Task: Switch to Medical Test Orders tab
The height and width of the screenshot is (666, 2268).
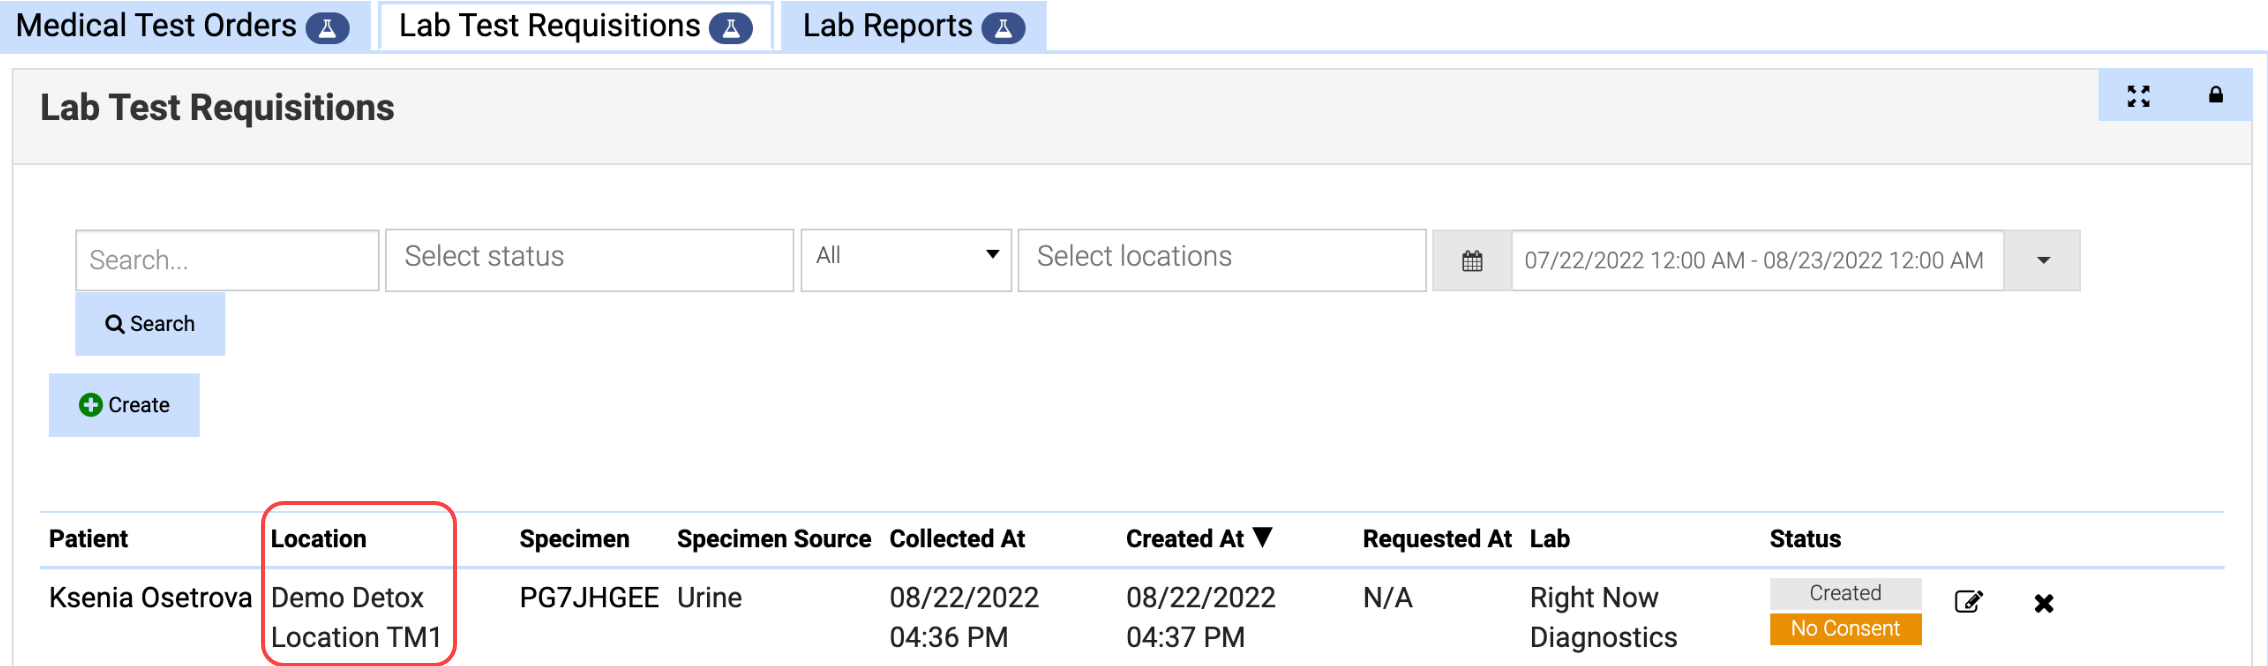Action: pos(157,26)
